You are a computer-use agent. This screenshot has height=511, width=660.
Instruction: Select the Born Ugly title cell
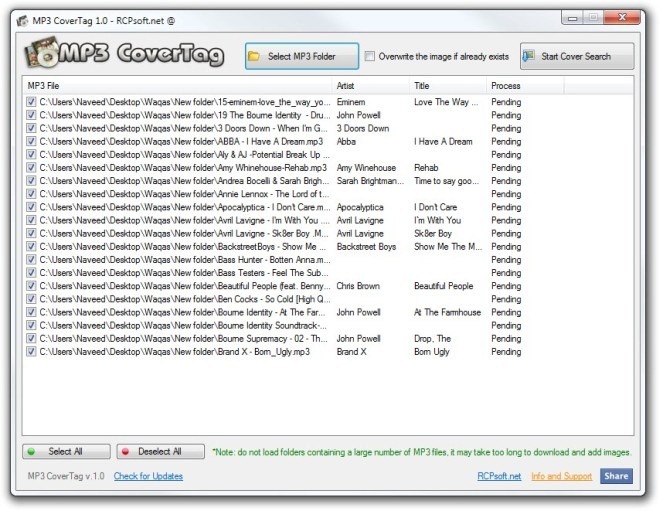(431, 351)
